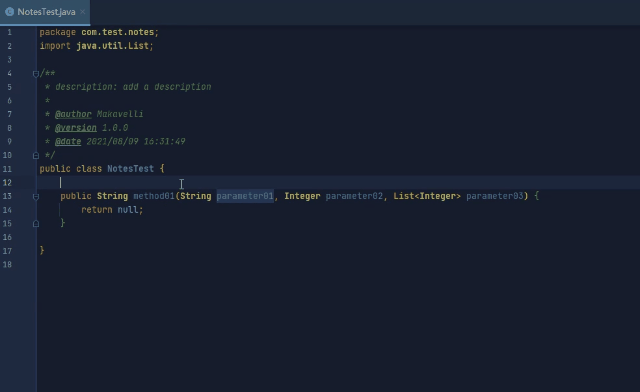This screenshot has height=392, width=640.
Task: Click the description comment on line 5
Action: (133, 87)
